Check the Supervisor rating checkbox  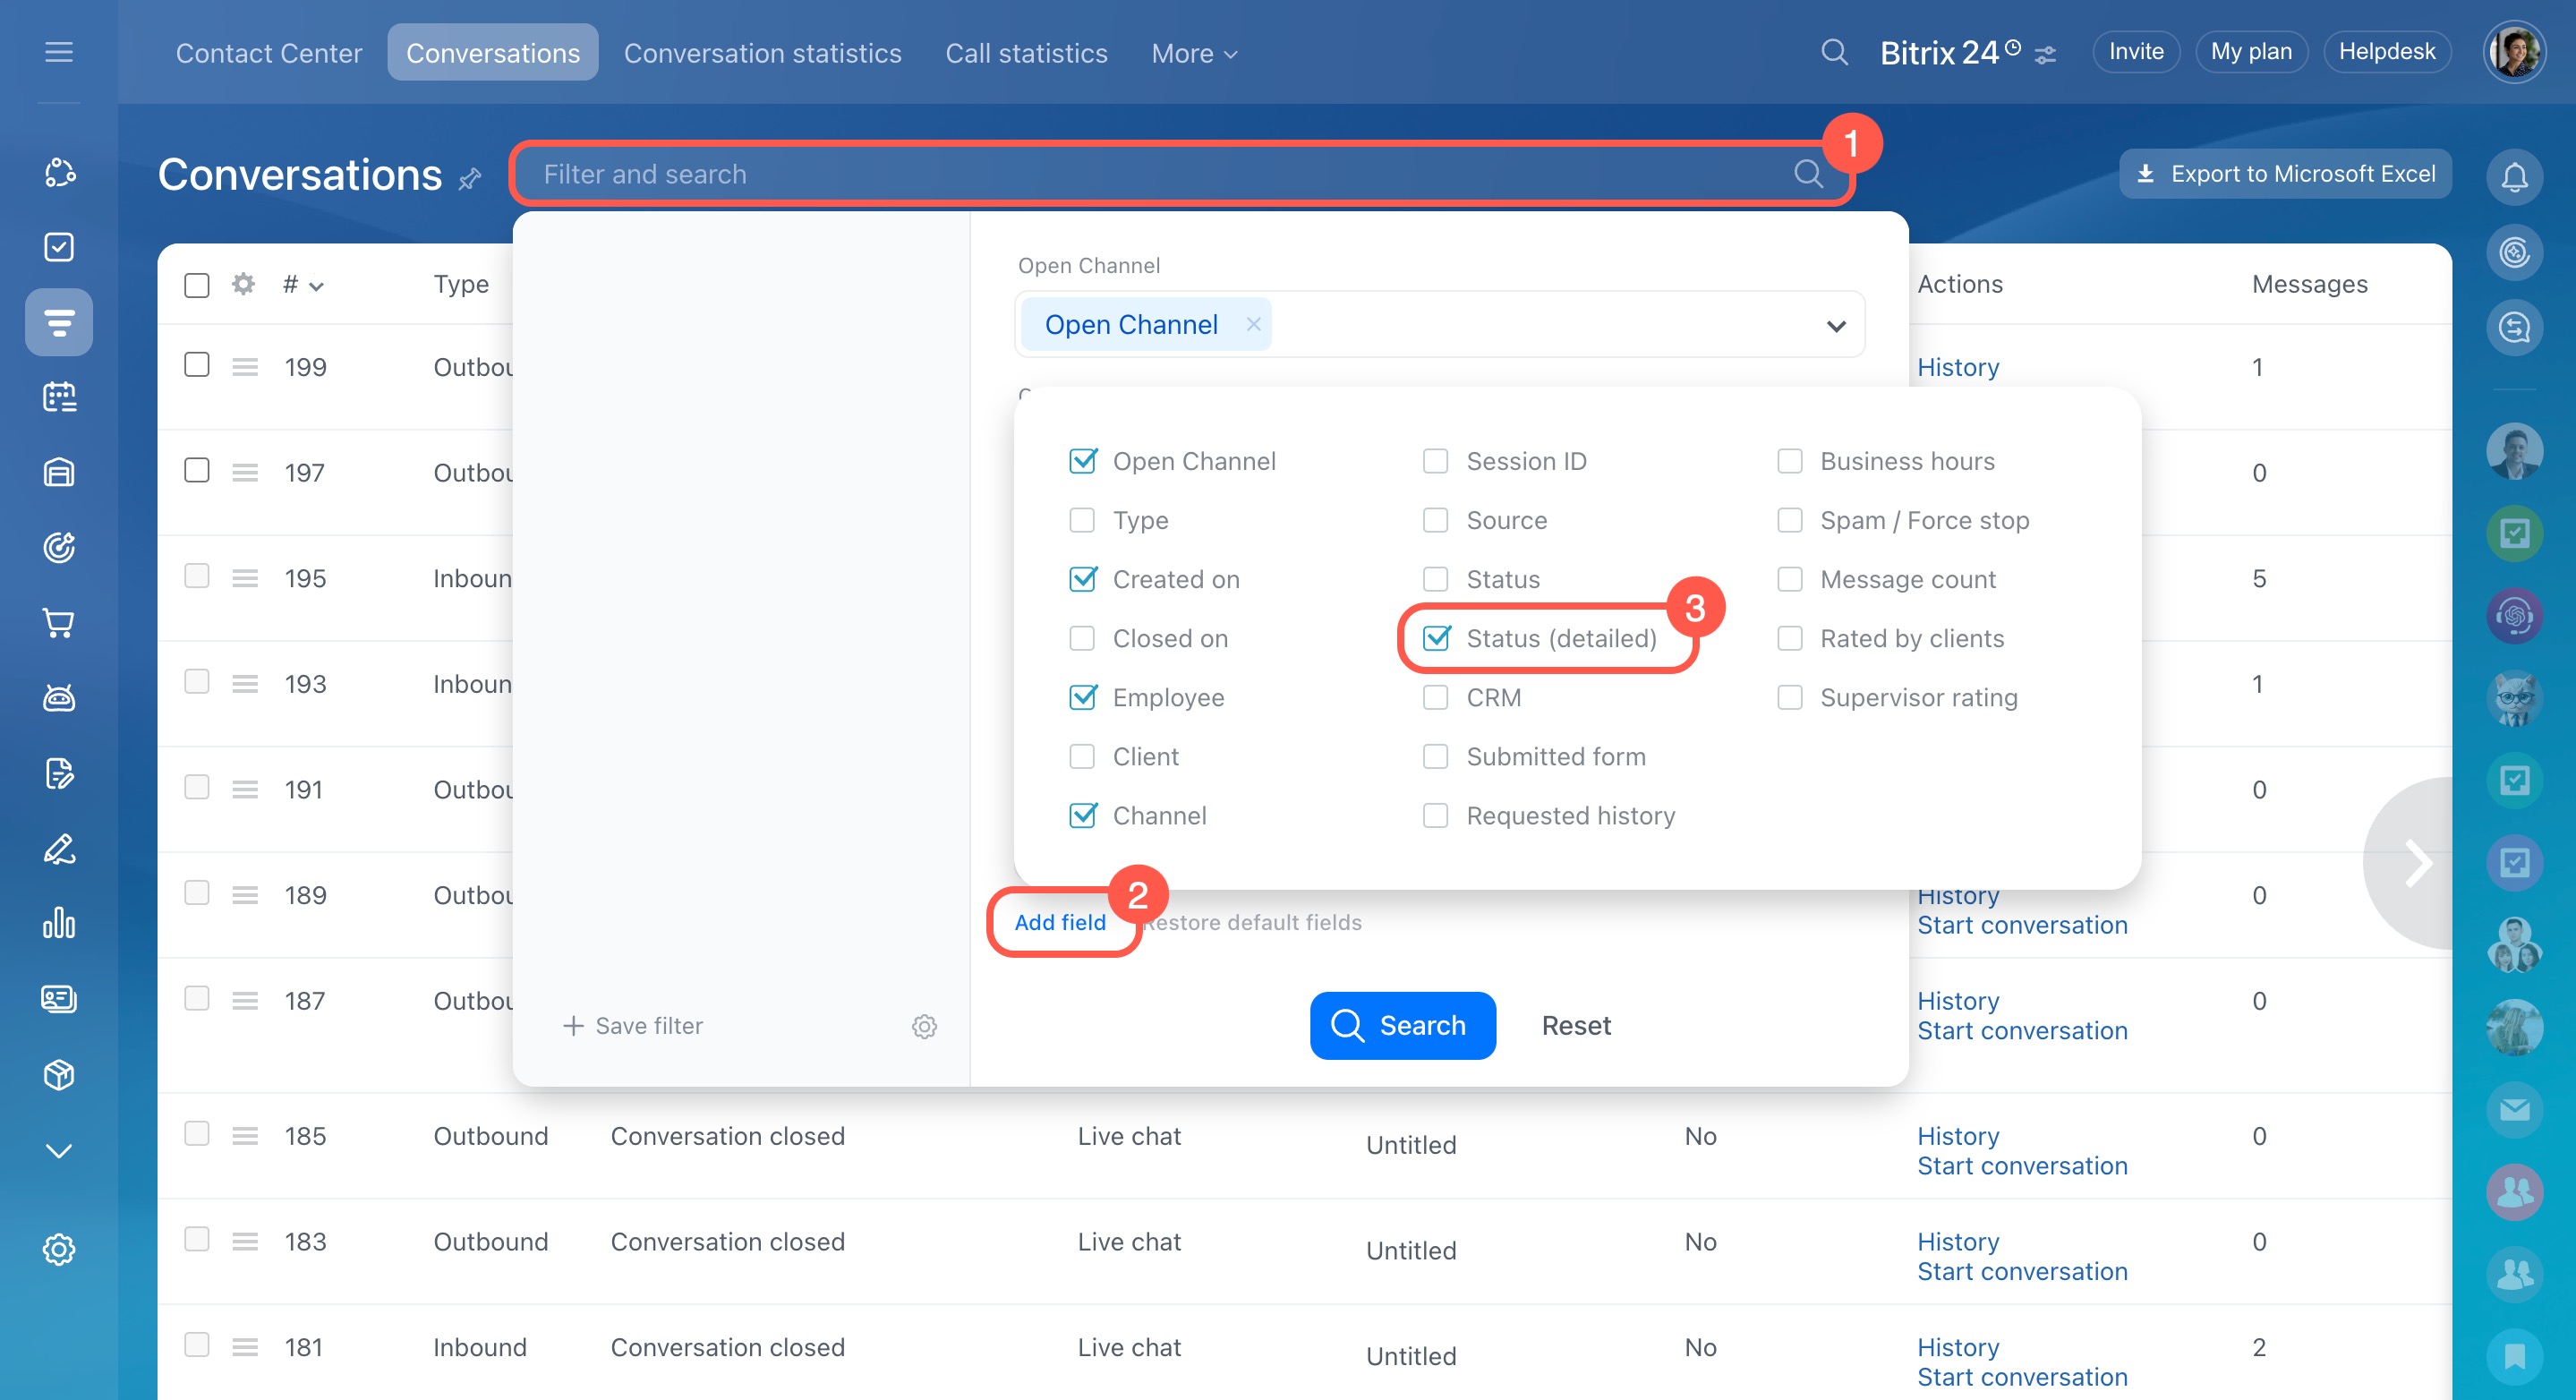1789,697
